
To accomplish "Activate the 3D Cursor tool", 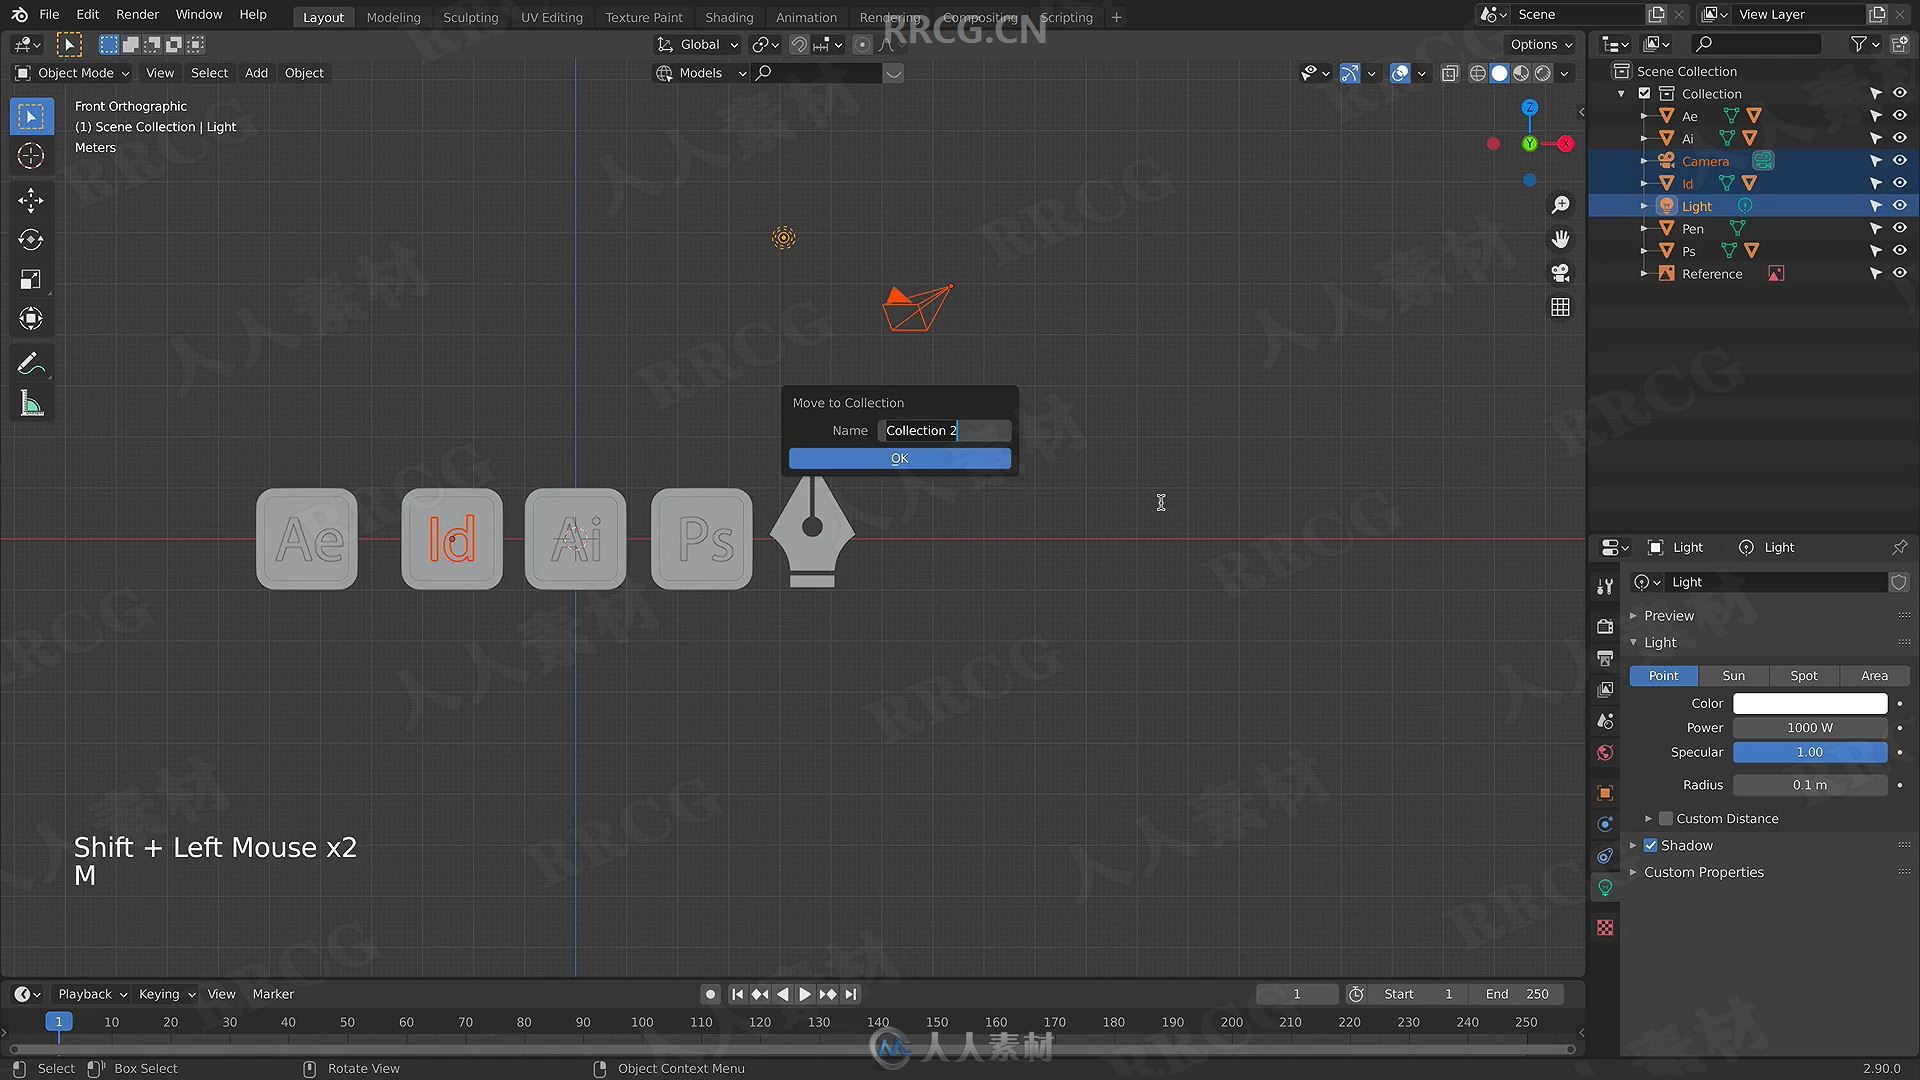I will coord(31,156).
